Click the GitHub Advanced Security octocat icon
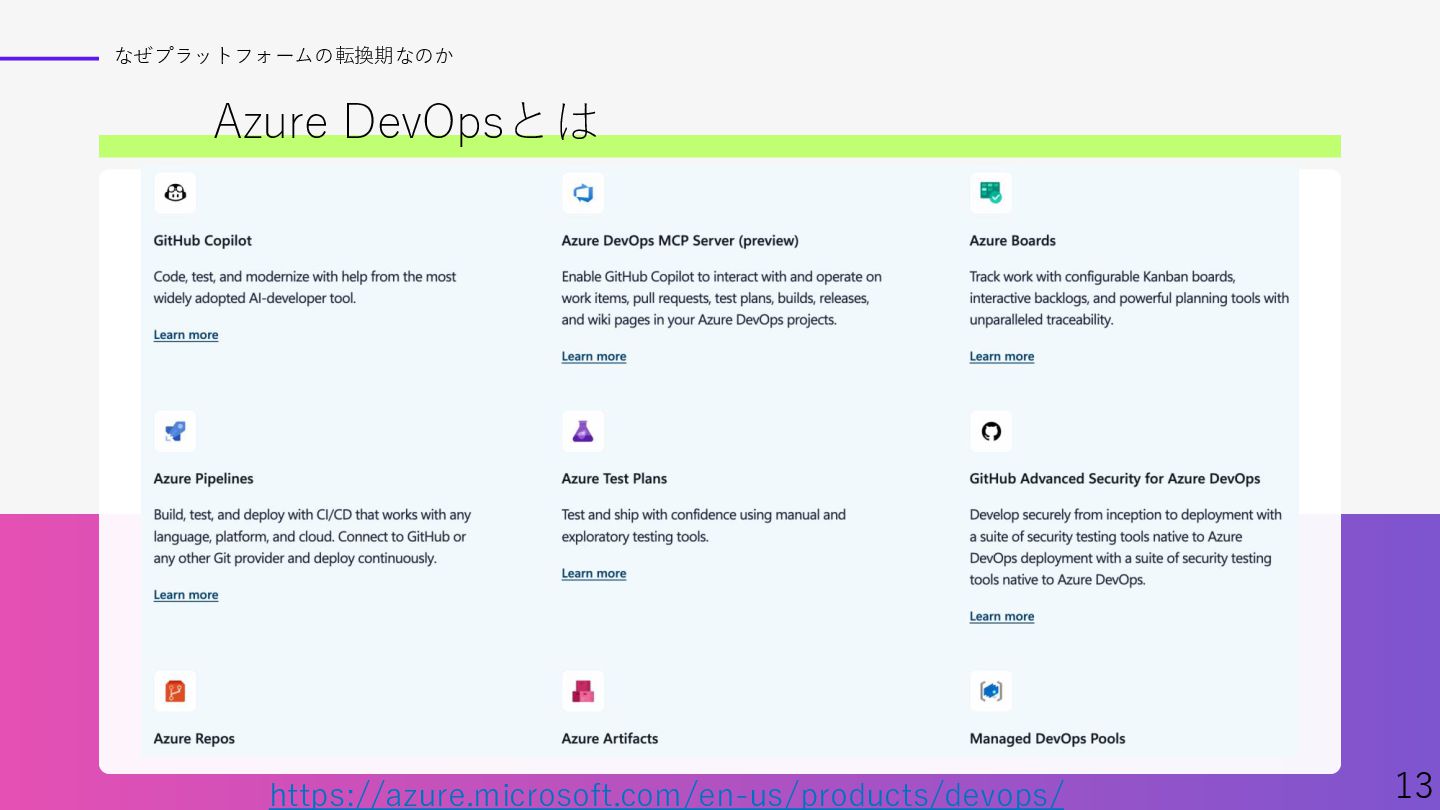 pyautogui.click(x=991, y=431)
